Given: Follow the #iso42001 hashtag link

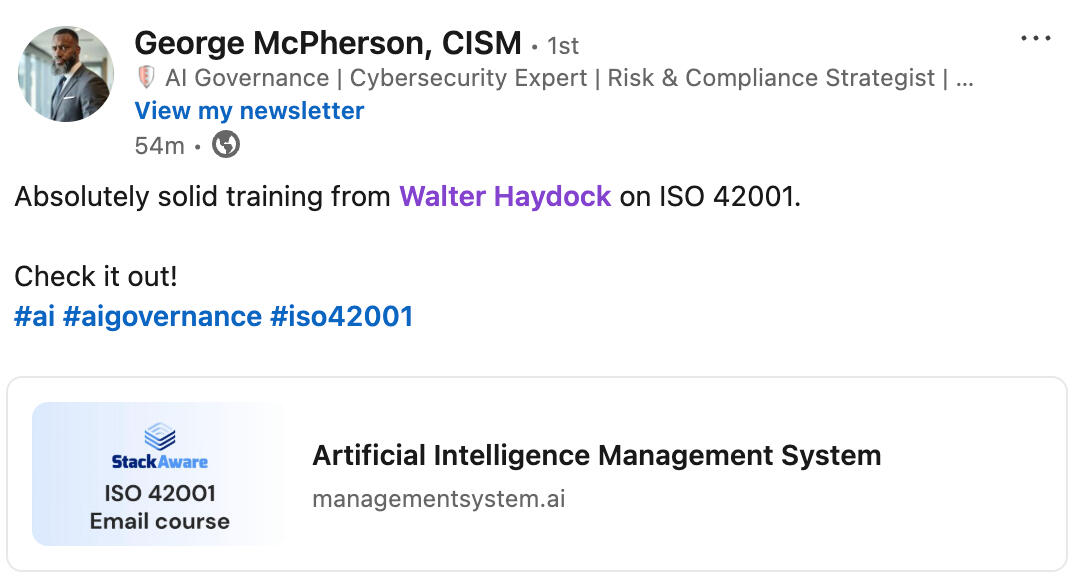Looking at the screenshot, I should click(341, 317).
